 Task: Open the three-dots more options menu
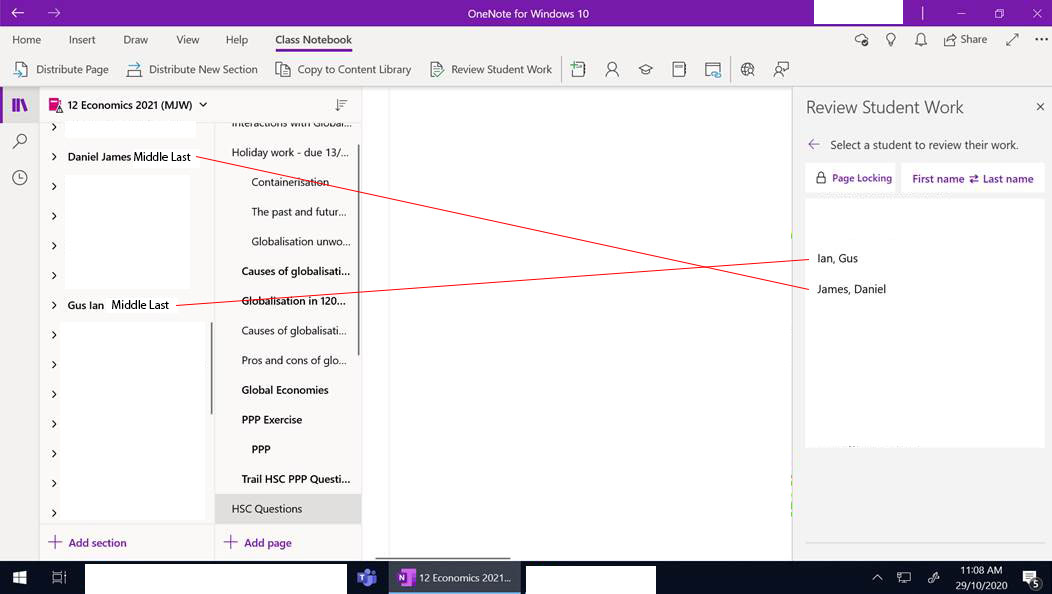tap(1041, 40)
